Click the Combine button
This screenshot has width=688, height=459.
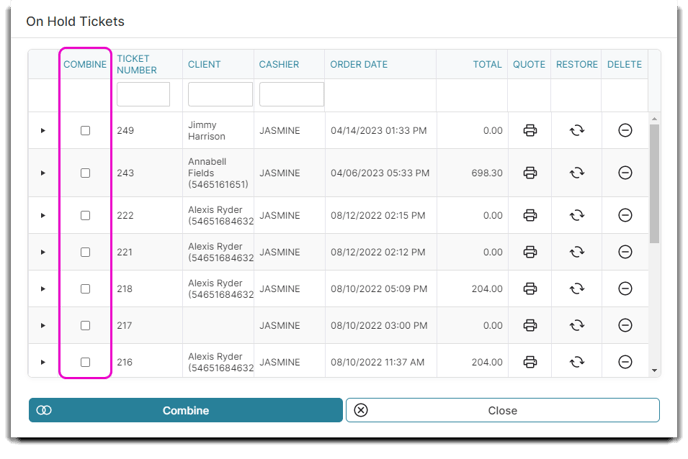[186, 410]
